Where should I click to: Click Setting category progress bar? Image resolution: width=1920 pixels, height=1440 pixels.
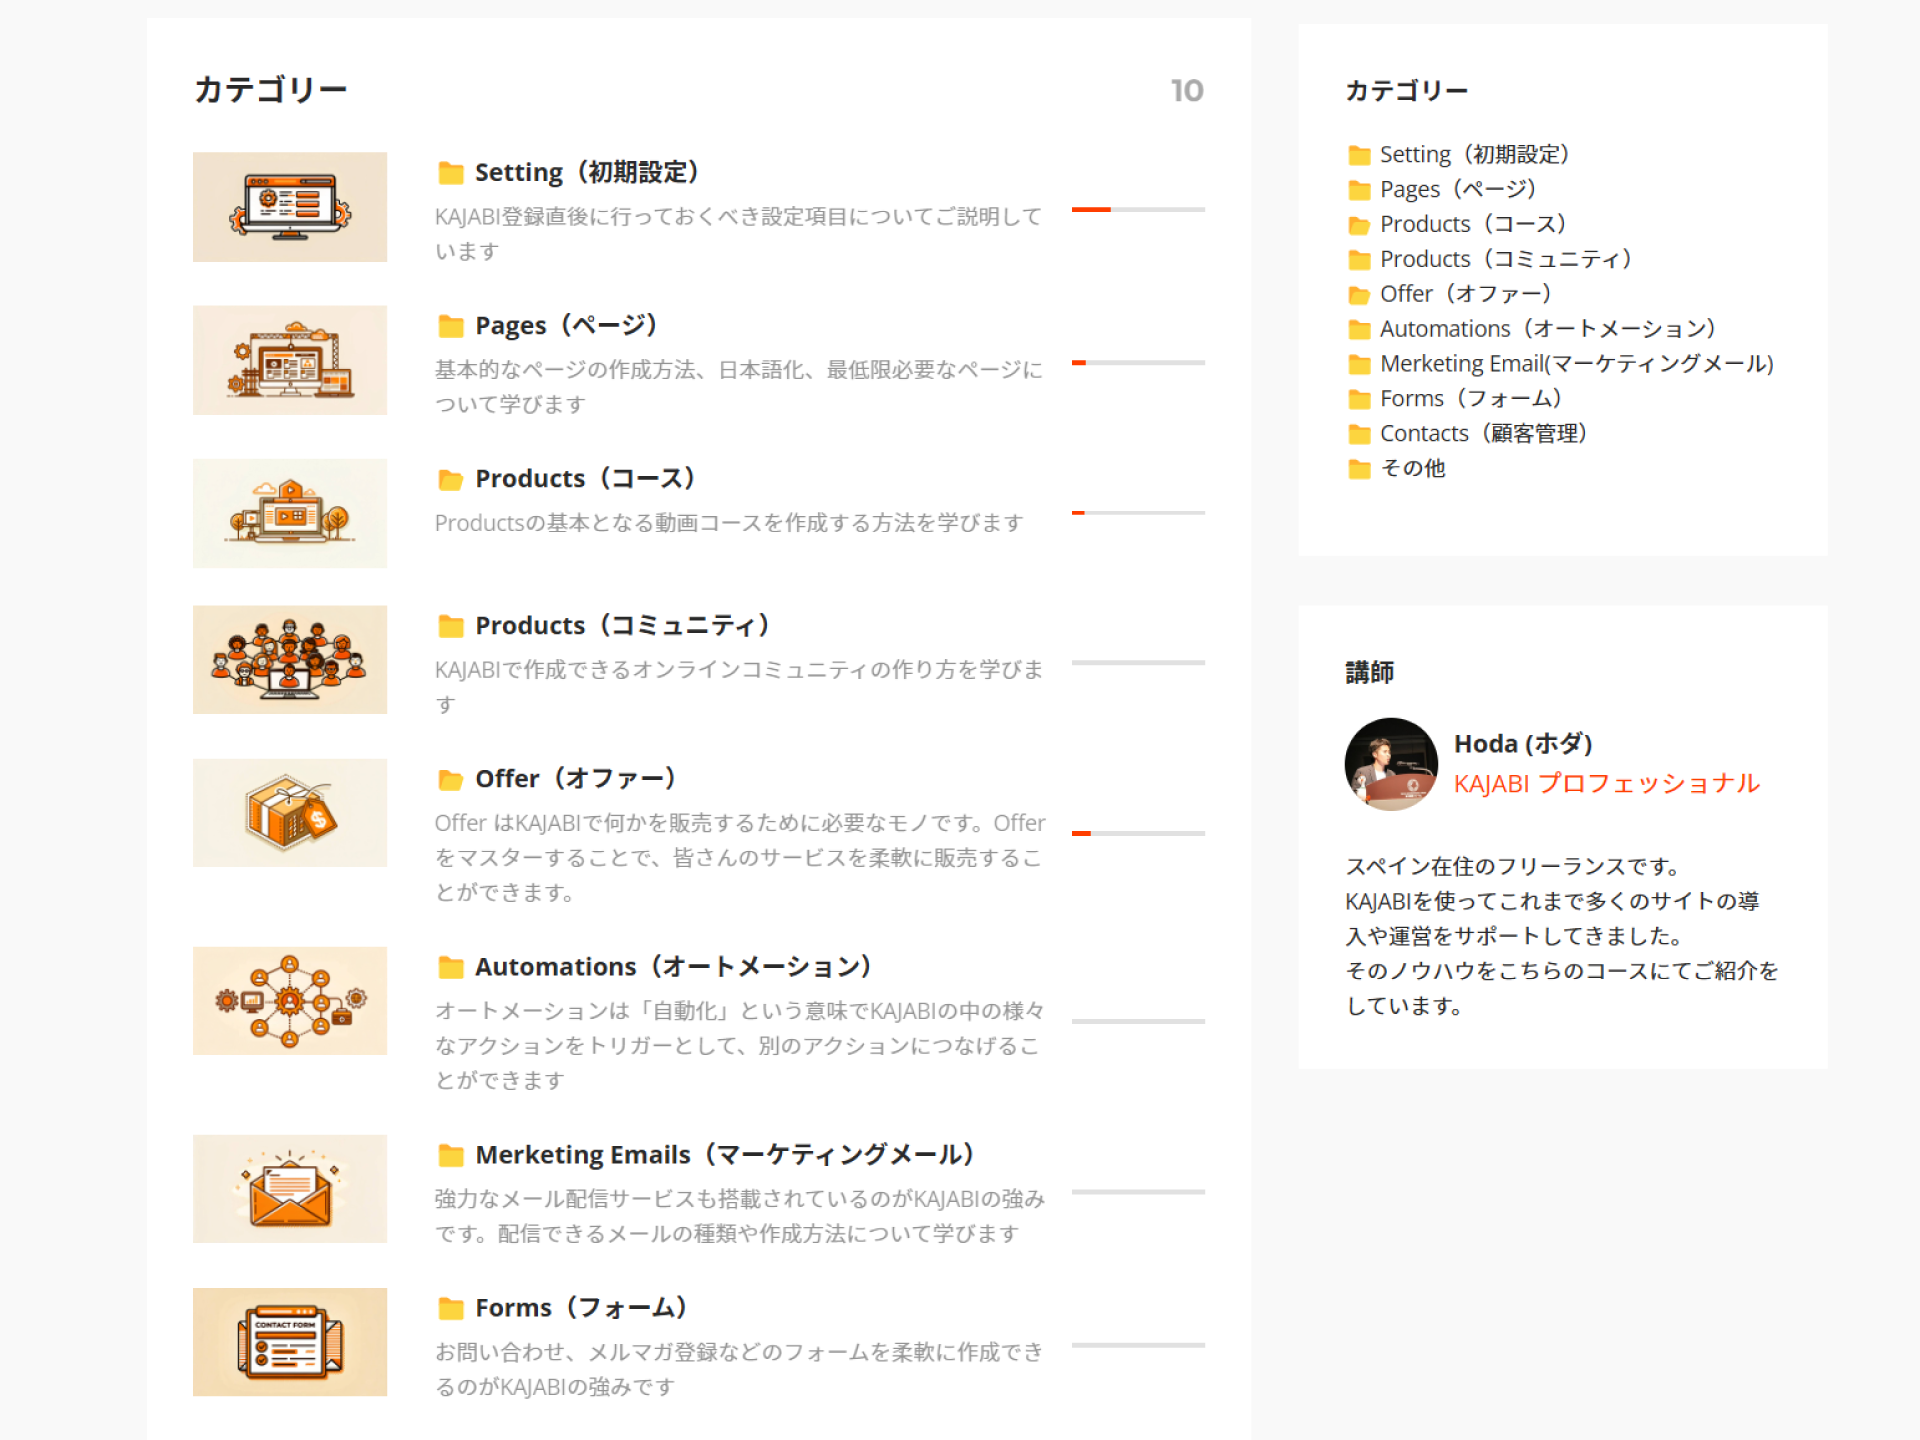[1138, 210]
